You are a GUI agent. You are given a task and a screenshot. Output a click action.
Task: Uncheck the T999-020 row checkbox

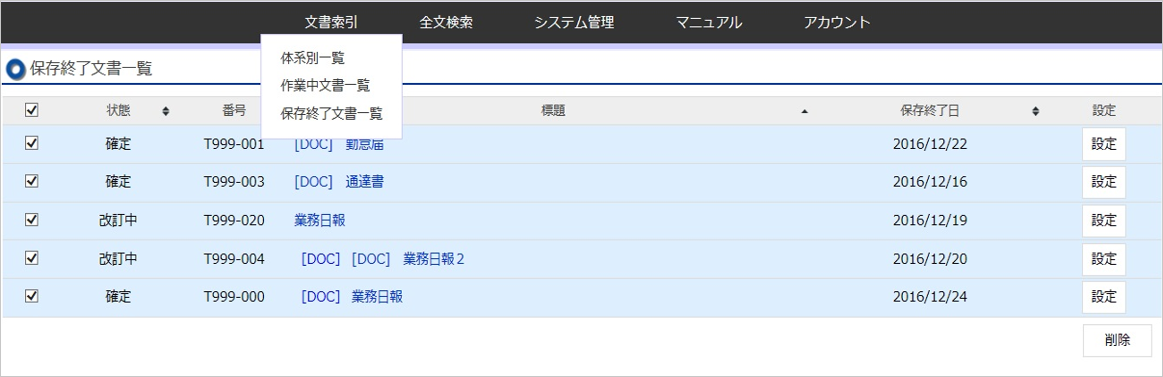pos(32,220)
